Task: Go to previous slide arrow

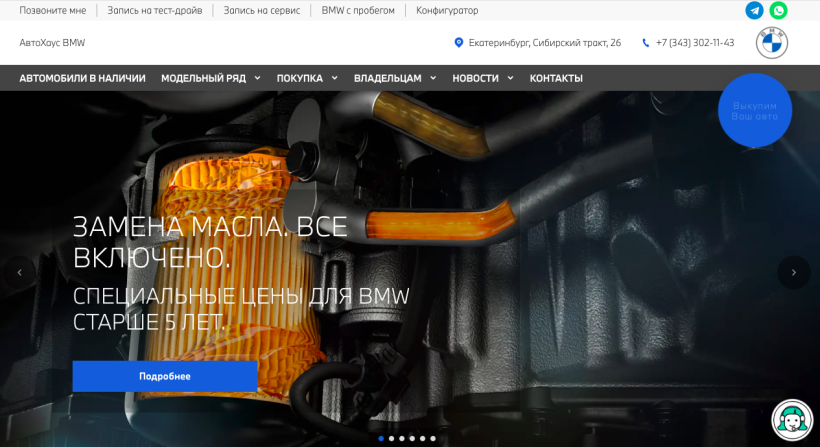Action: (x=19, y=272)
